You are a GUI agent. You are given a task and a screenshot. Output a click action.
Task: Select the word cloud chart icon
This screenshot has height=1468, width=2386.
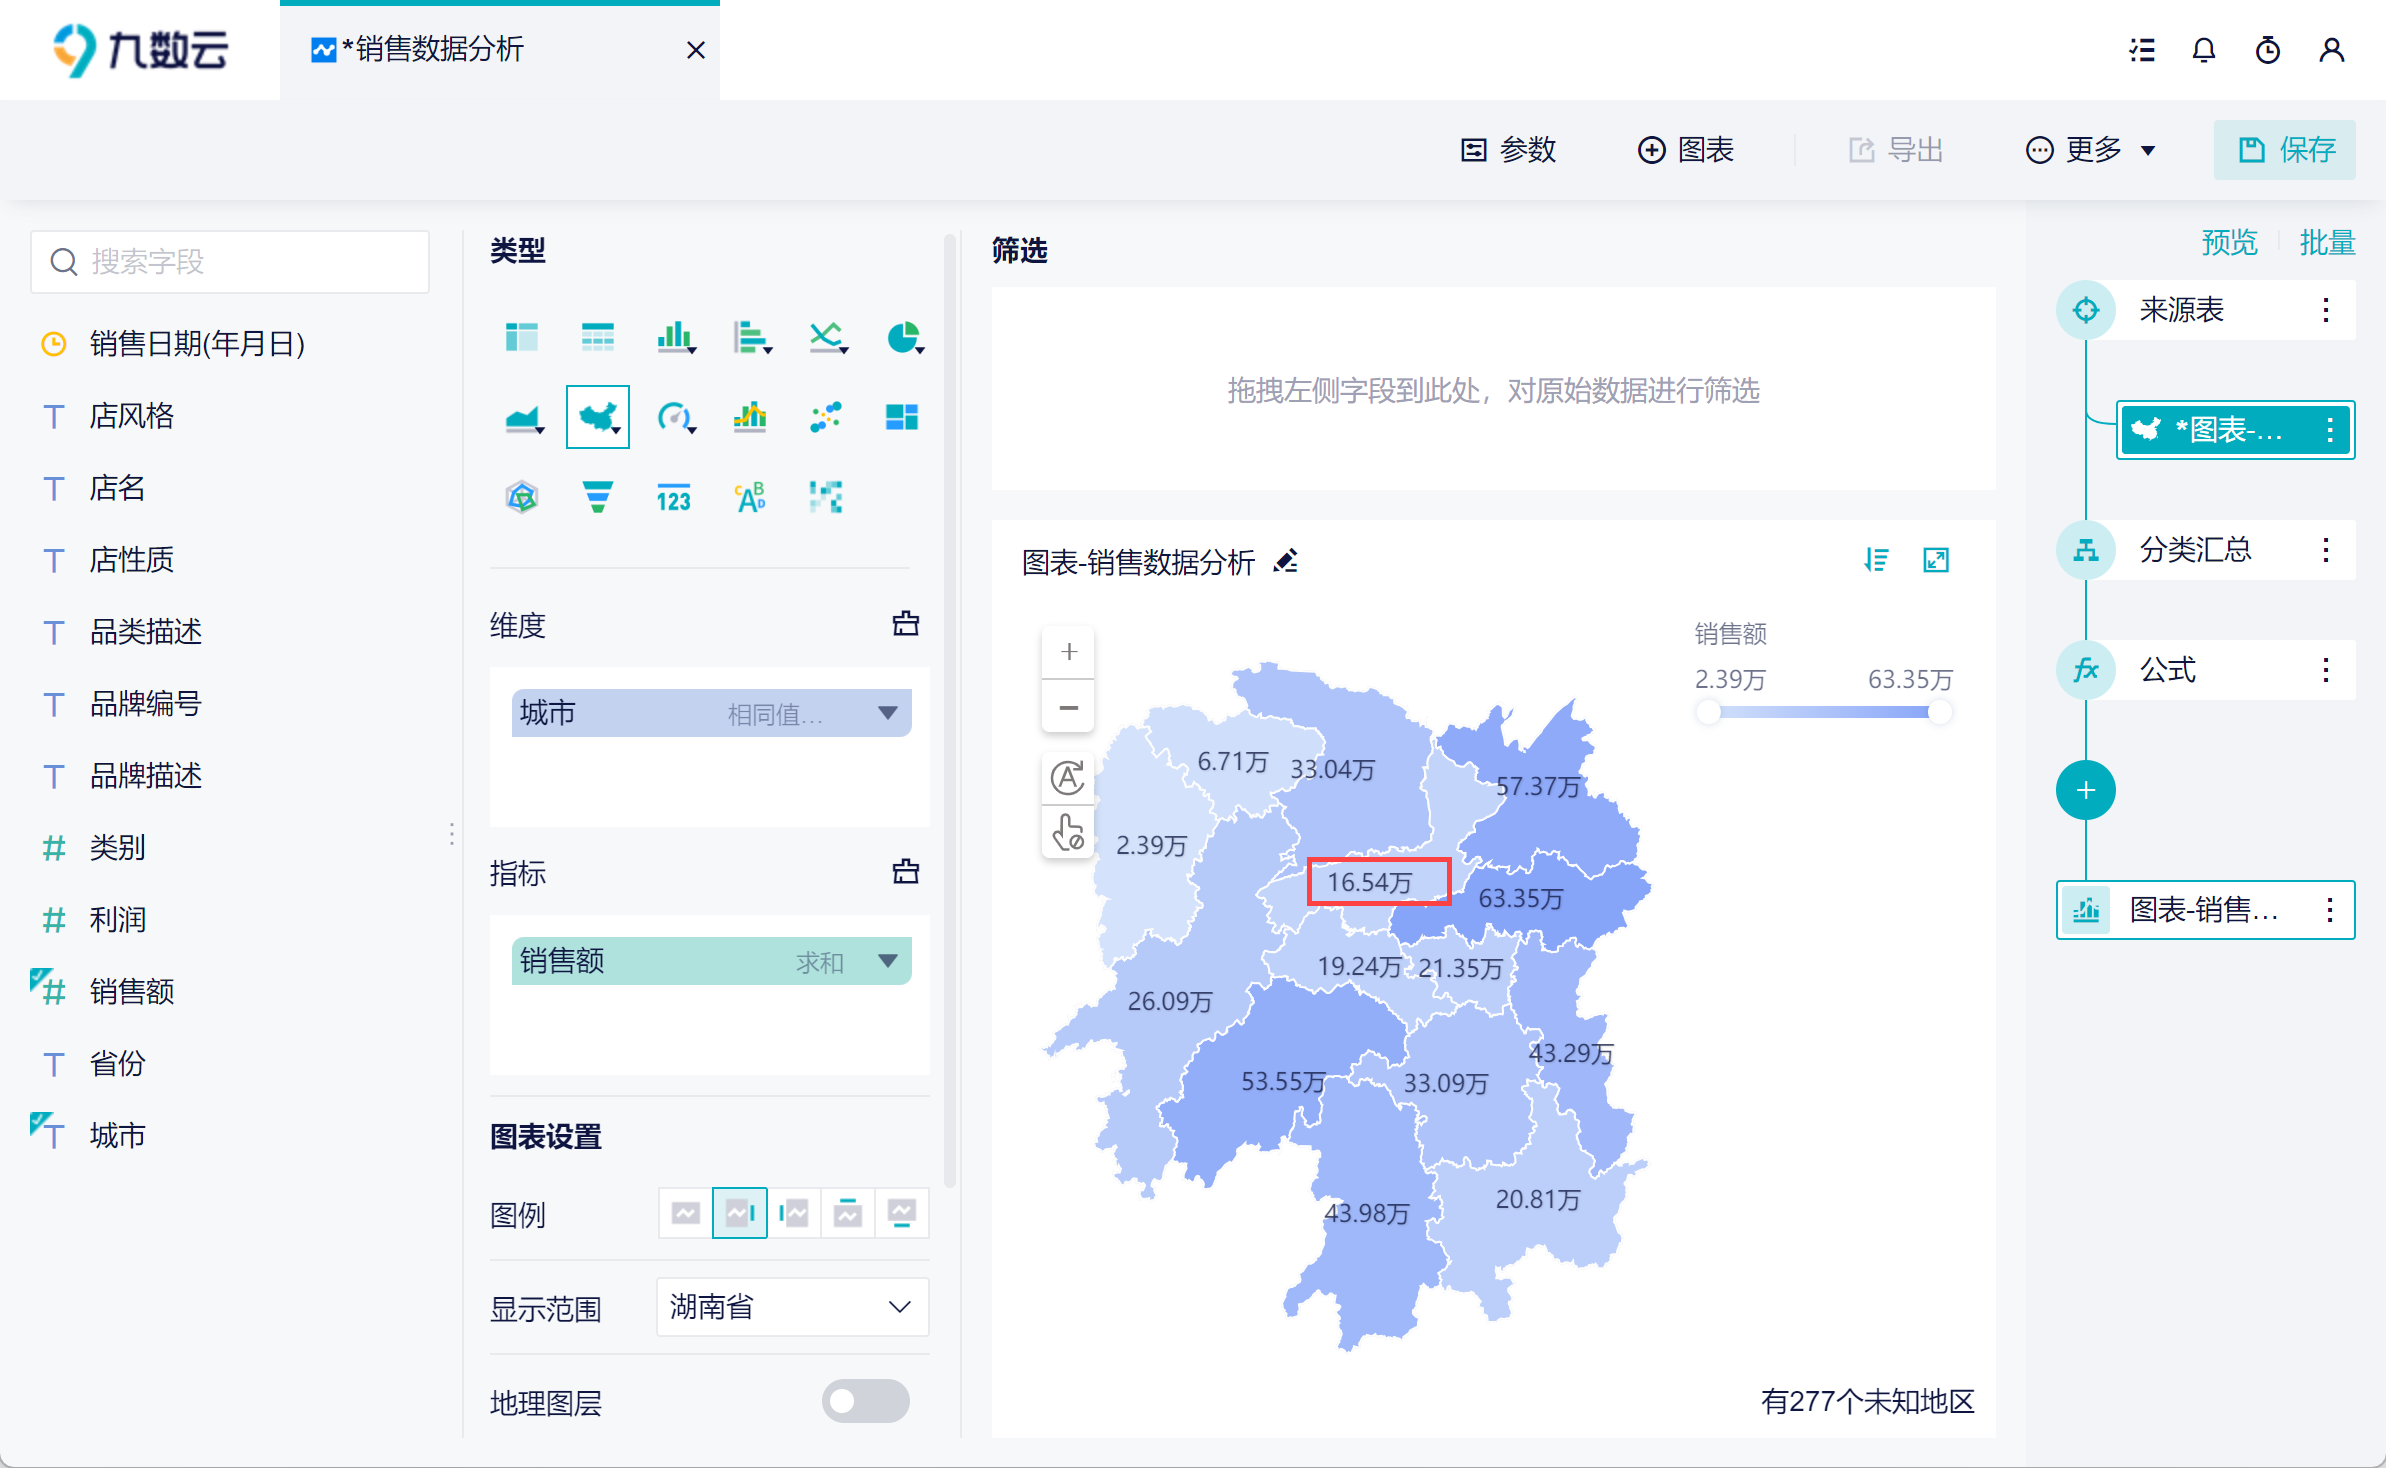click(x=750, y=497)
